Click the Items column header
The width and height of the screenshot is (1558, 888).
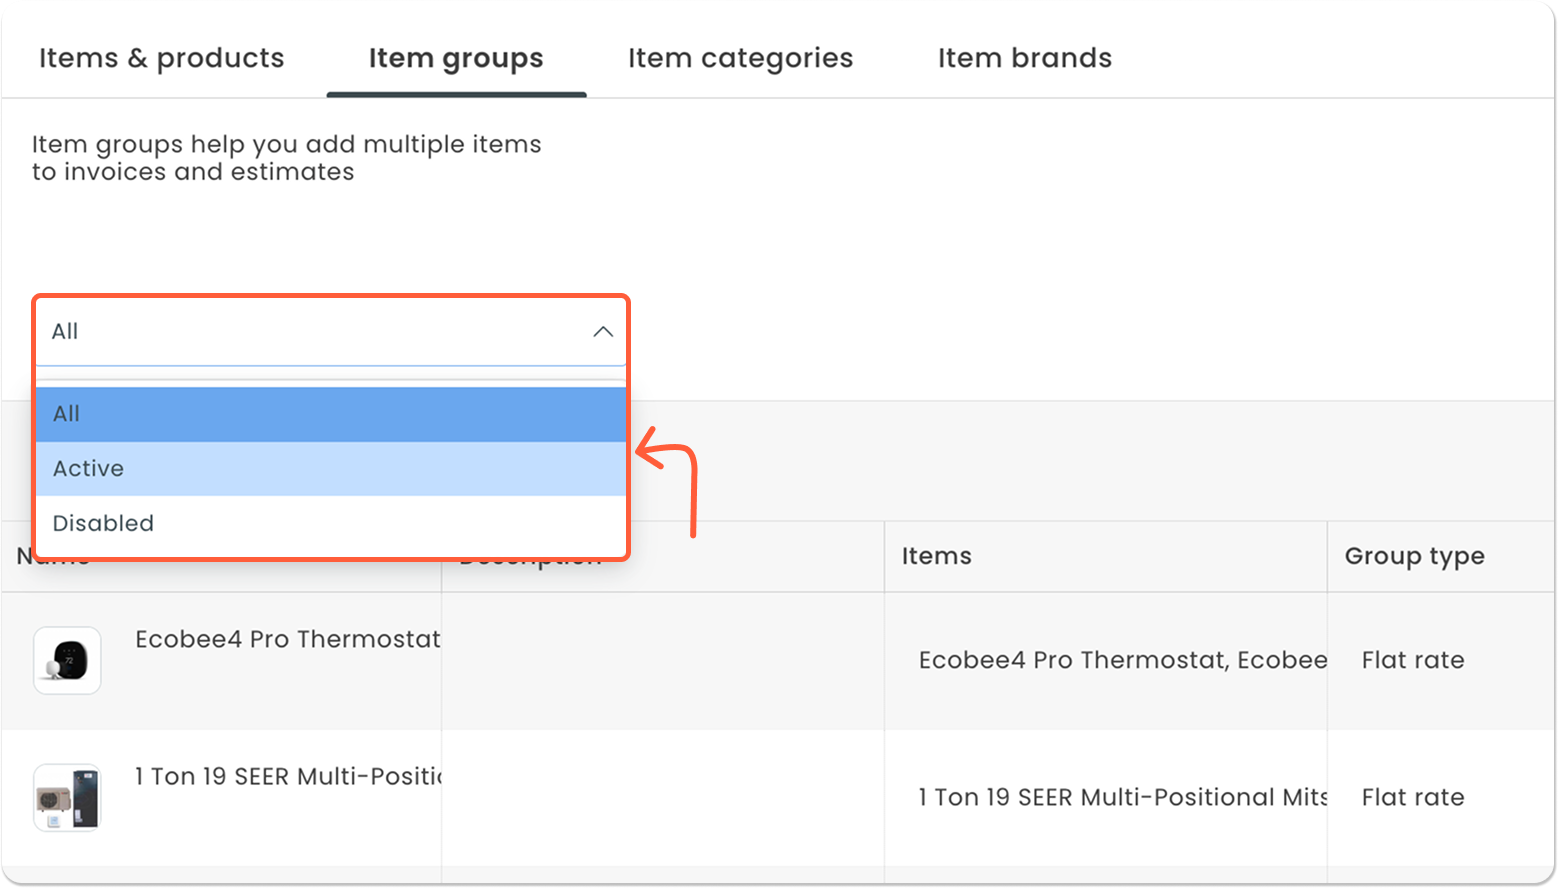point(937,556)
